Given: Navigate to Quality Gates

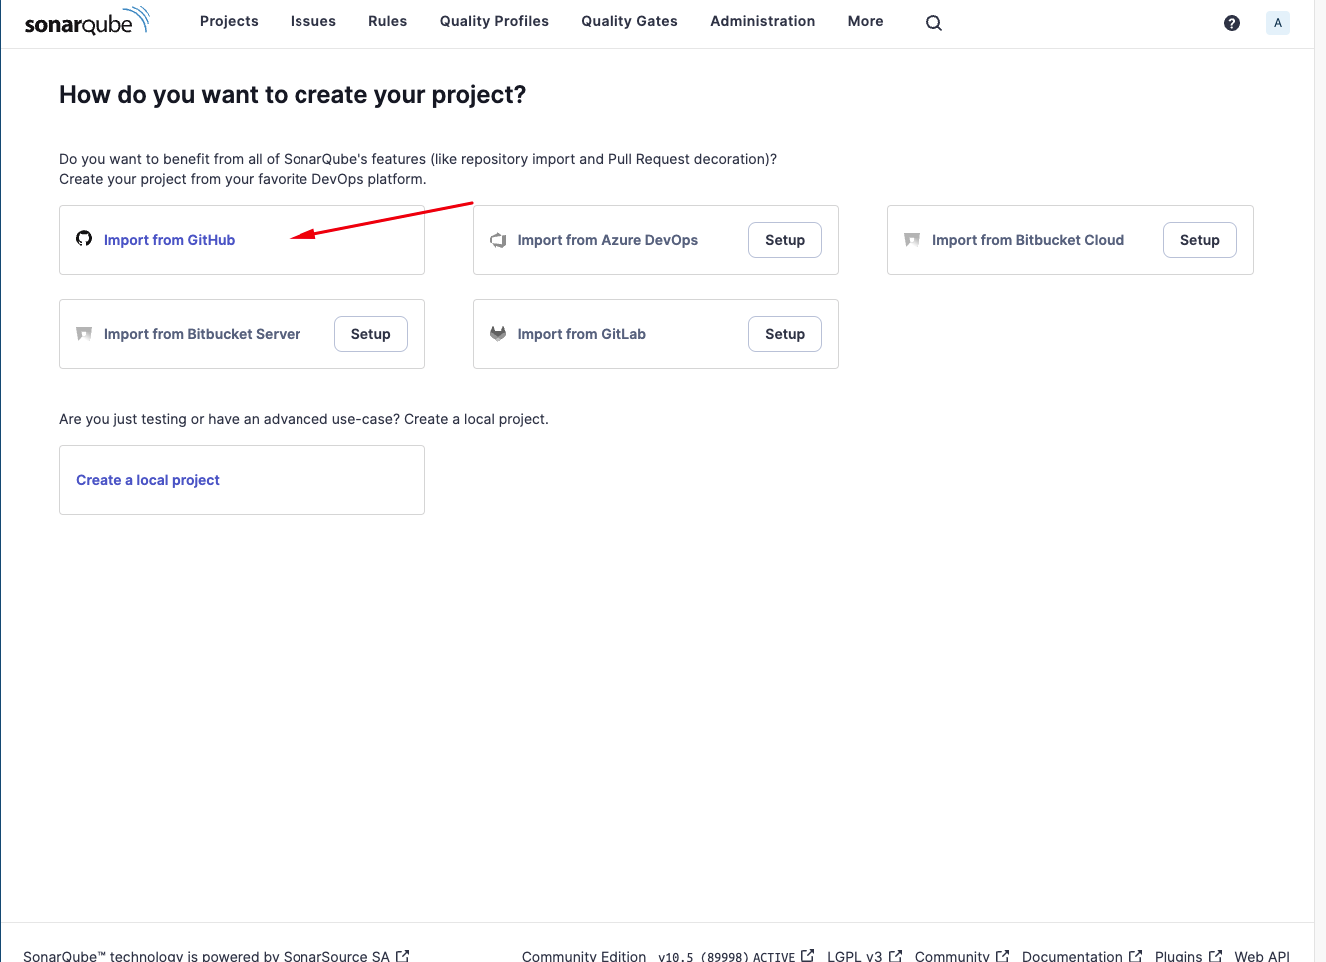Looking at the screenshot, I should point(629,21).
